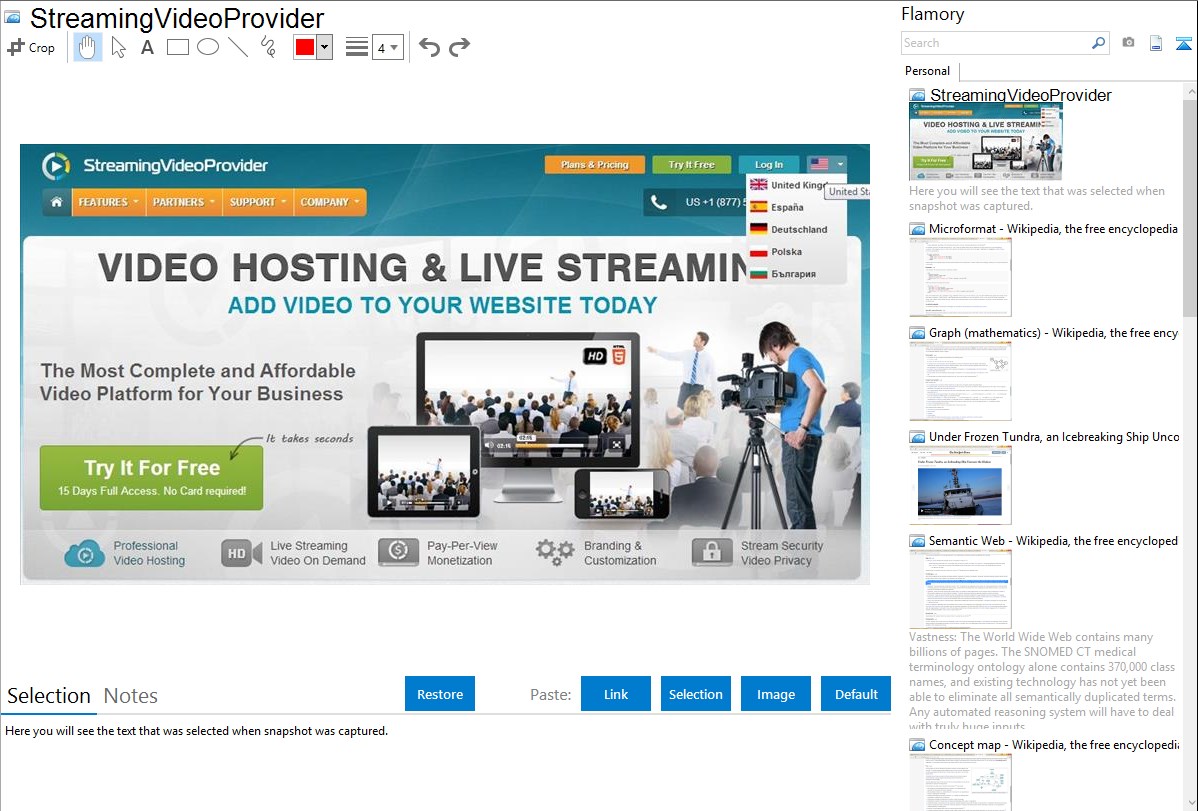Click the search magnifier icon

1099,43
